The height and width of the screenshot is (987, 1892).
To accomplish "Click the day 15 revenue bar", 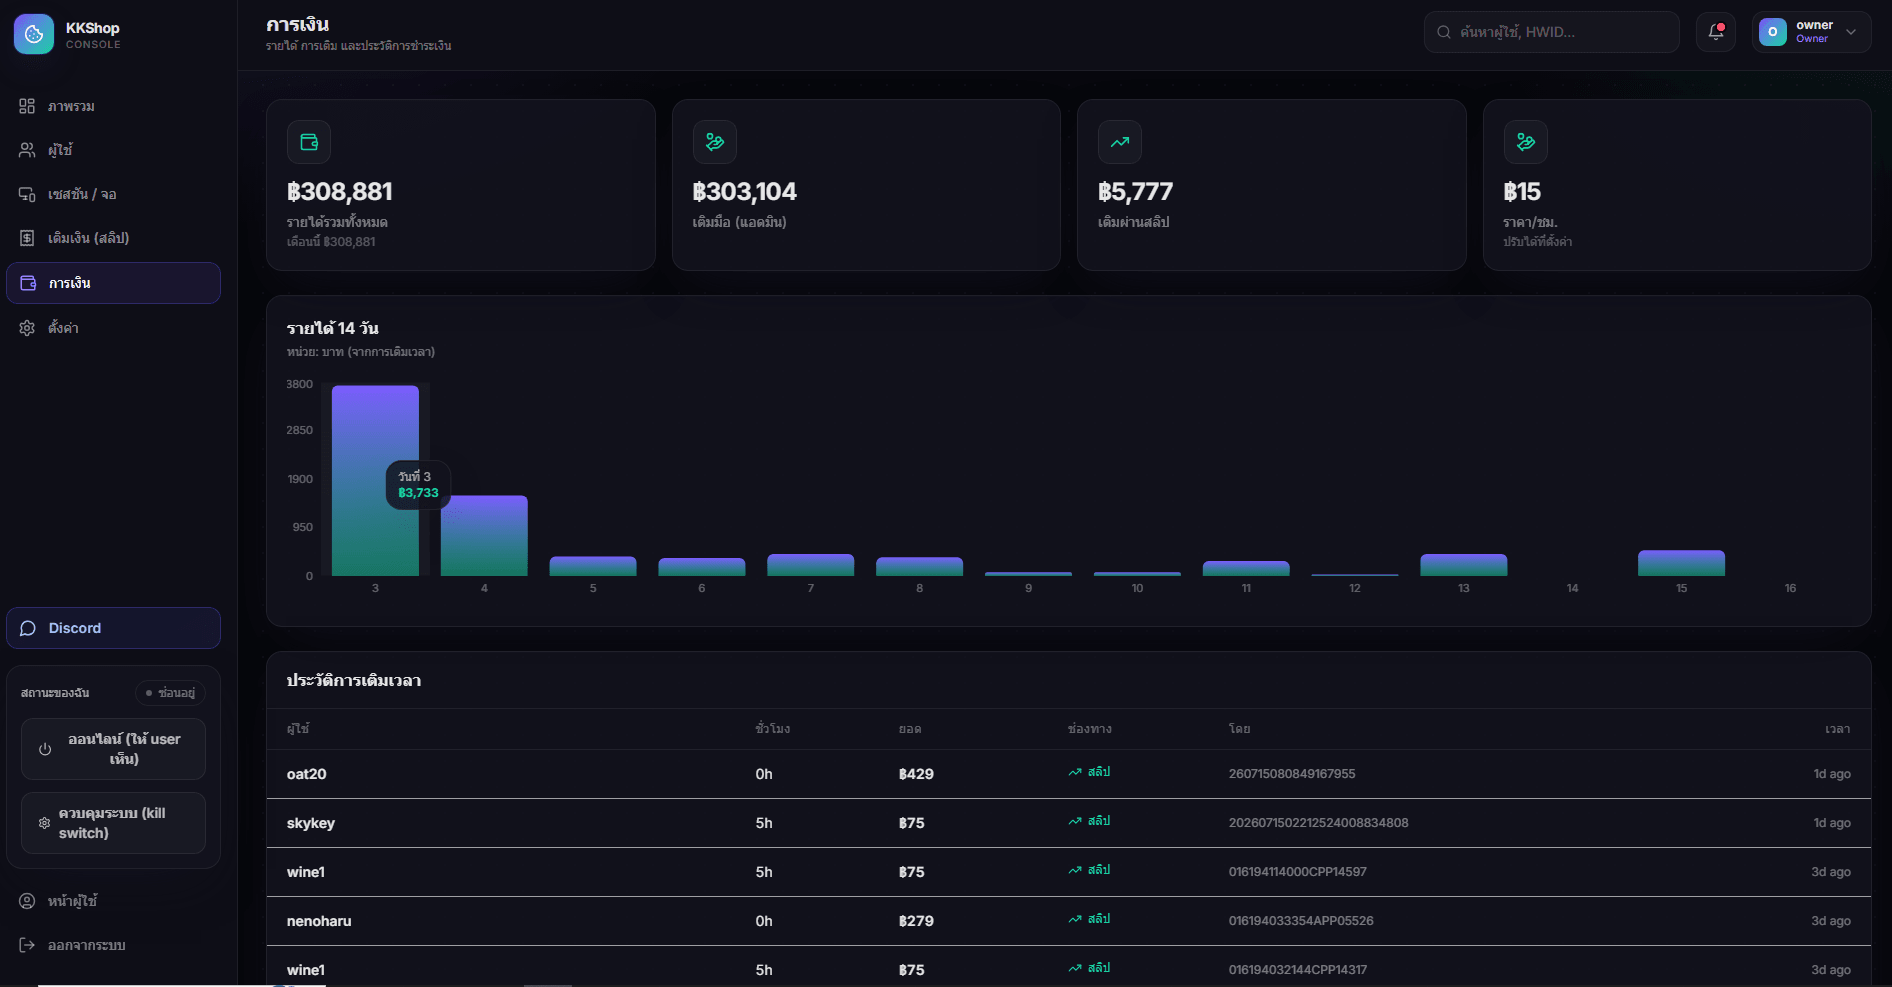I will pyautogui.click(x=1681, y=563).
